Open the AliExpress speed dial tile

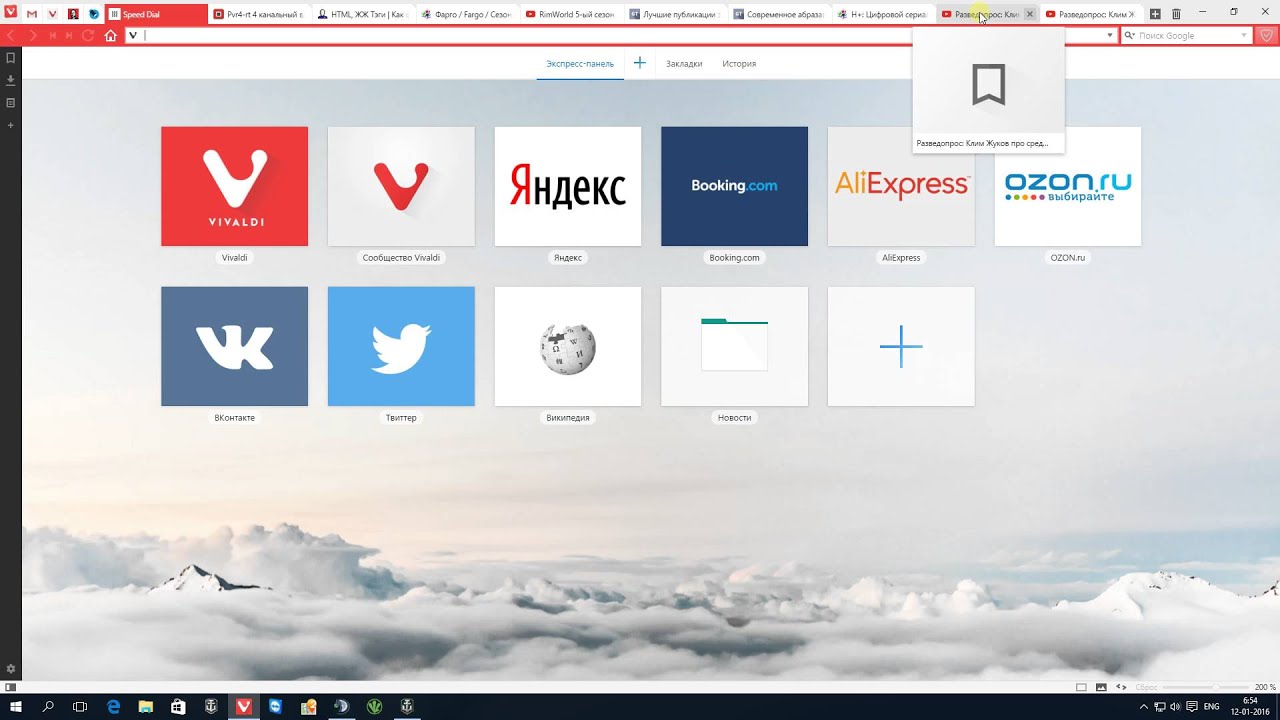coord(901,186)
